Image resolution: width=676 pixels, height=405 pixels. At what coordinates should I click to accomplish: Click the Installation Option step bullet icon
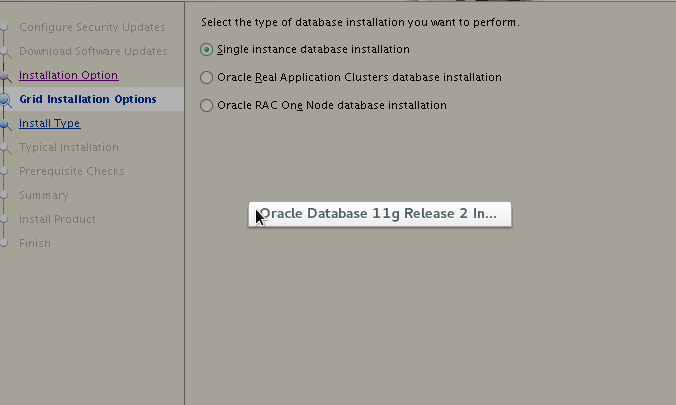coord(5,75)
